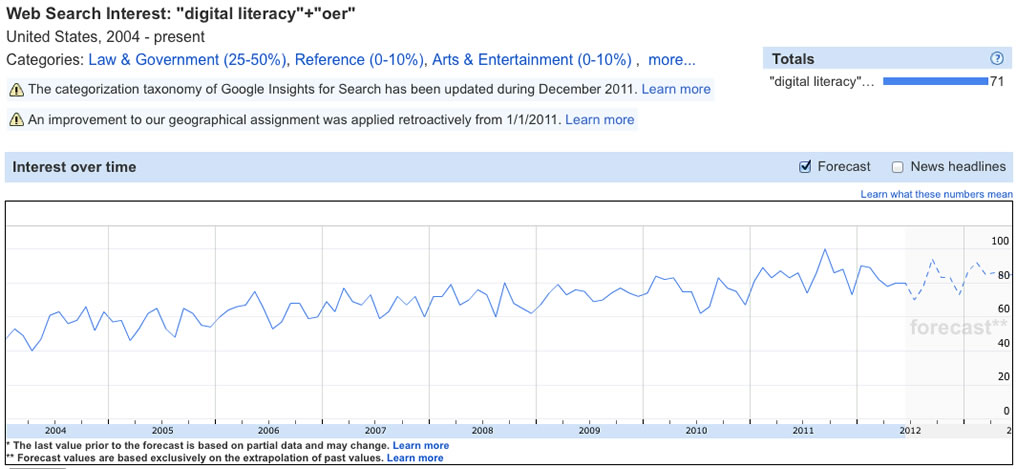The image size is (1019, 469).
Task: Click the peak point of the 2011 line
Action: [825, 249]
